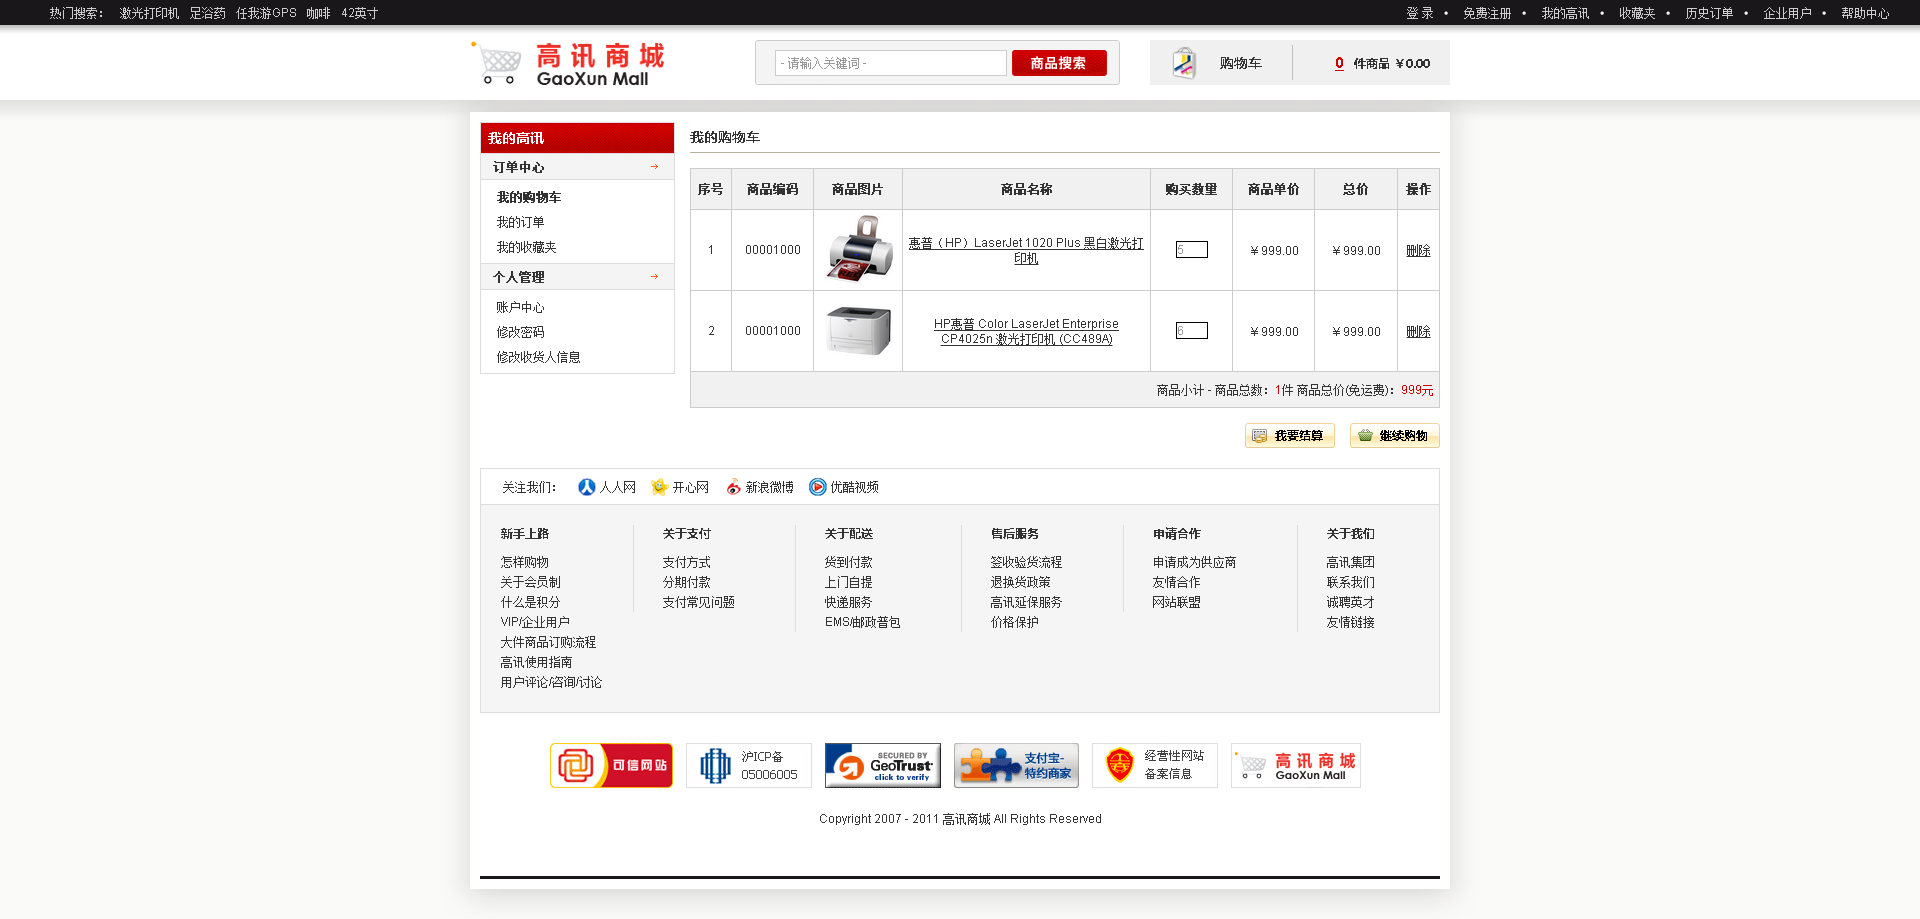
Task: Expand the 个人管理 sidebar section
Action: (x=577, y=277)
